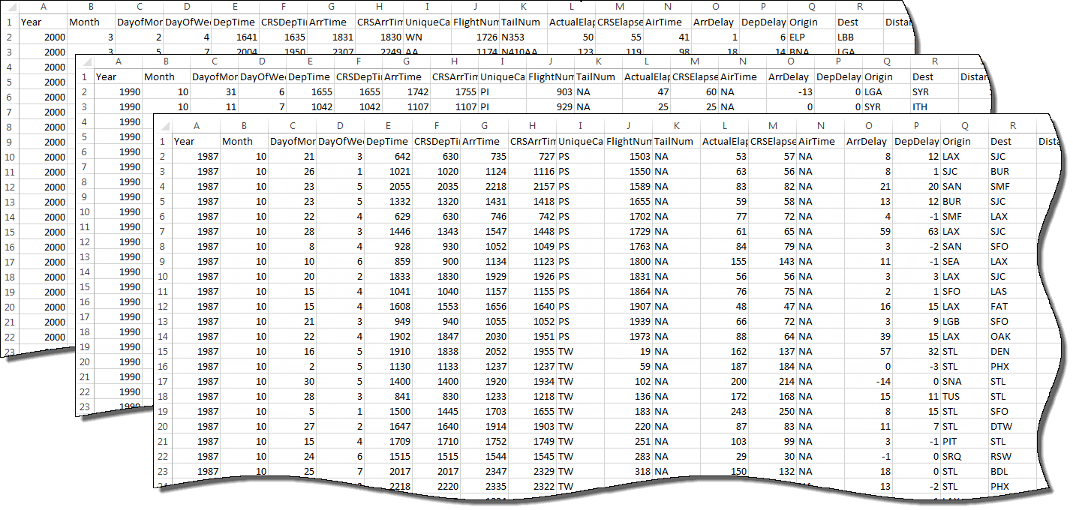The width and height of the screenshot is (1073, 510).
Task: Click arrival time 2218 cell
Action: click(x=484, y=187)
